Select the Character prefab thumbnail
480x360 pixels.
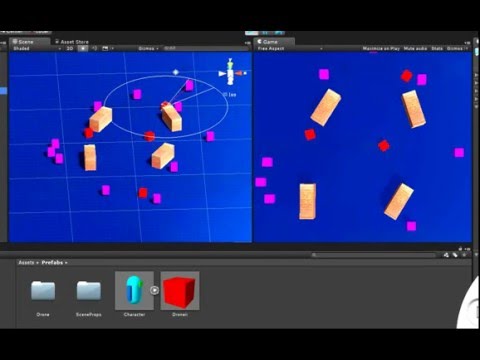click(134, 290)
